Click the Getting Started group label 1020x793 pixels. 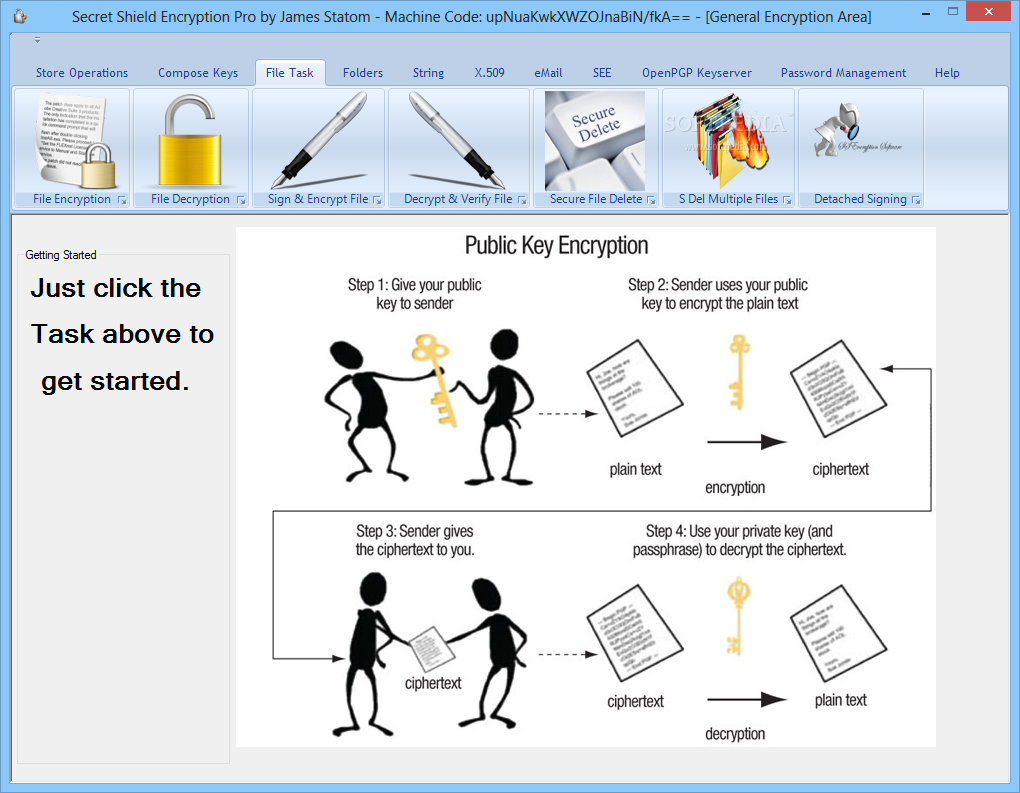pyautogui.click(x=60, y=255)
